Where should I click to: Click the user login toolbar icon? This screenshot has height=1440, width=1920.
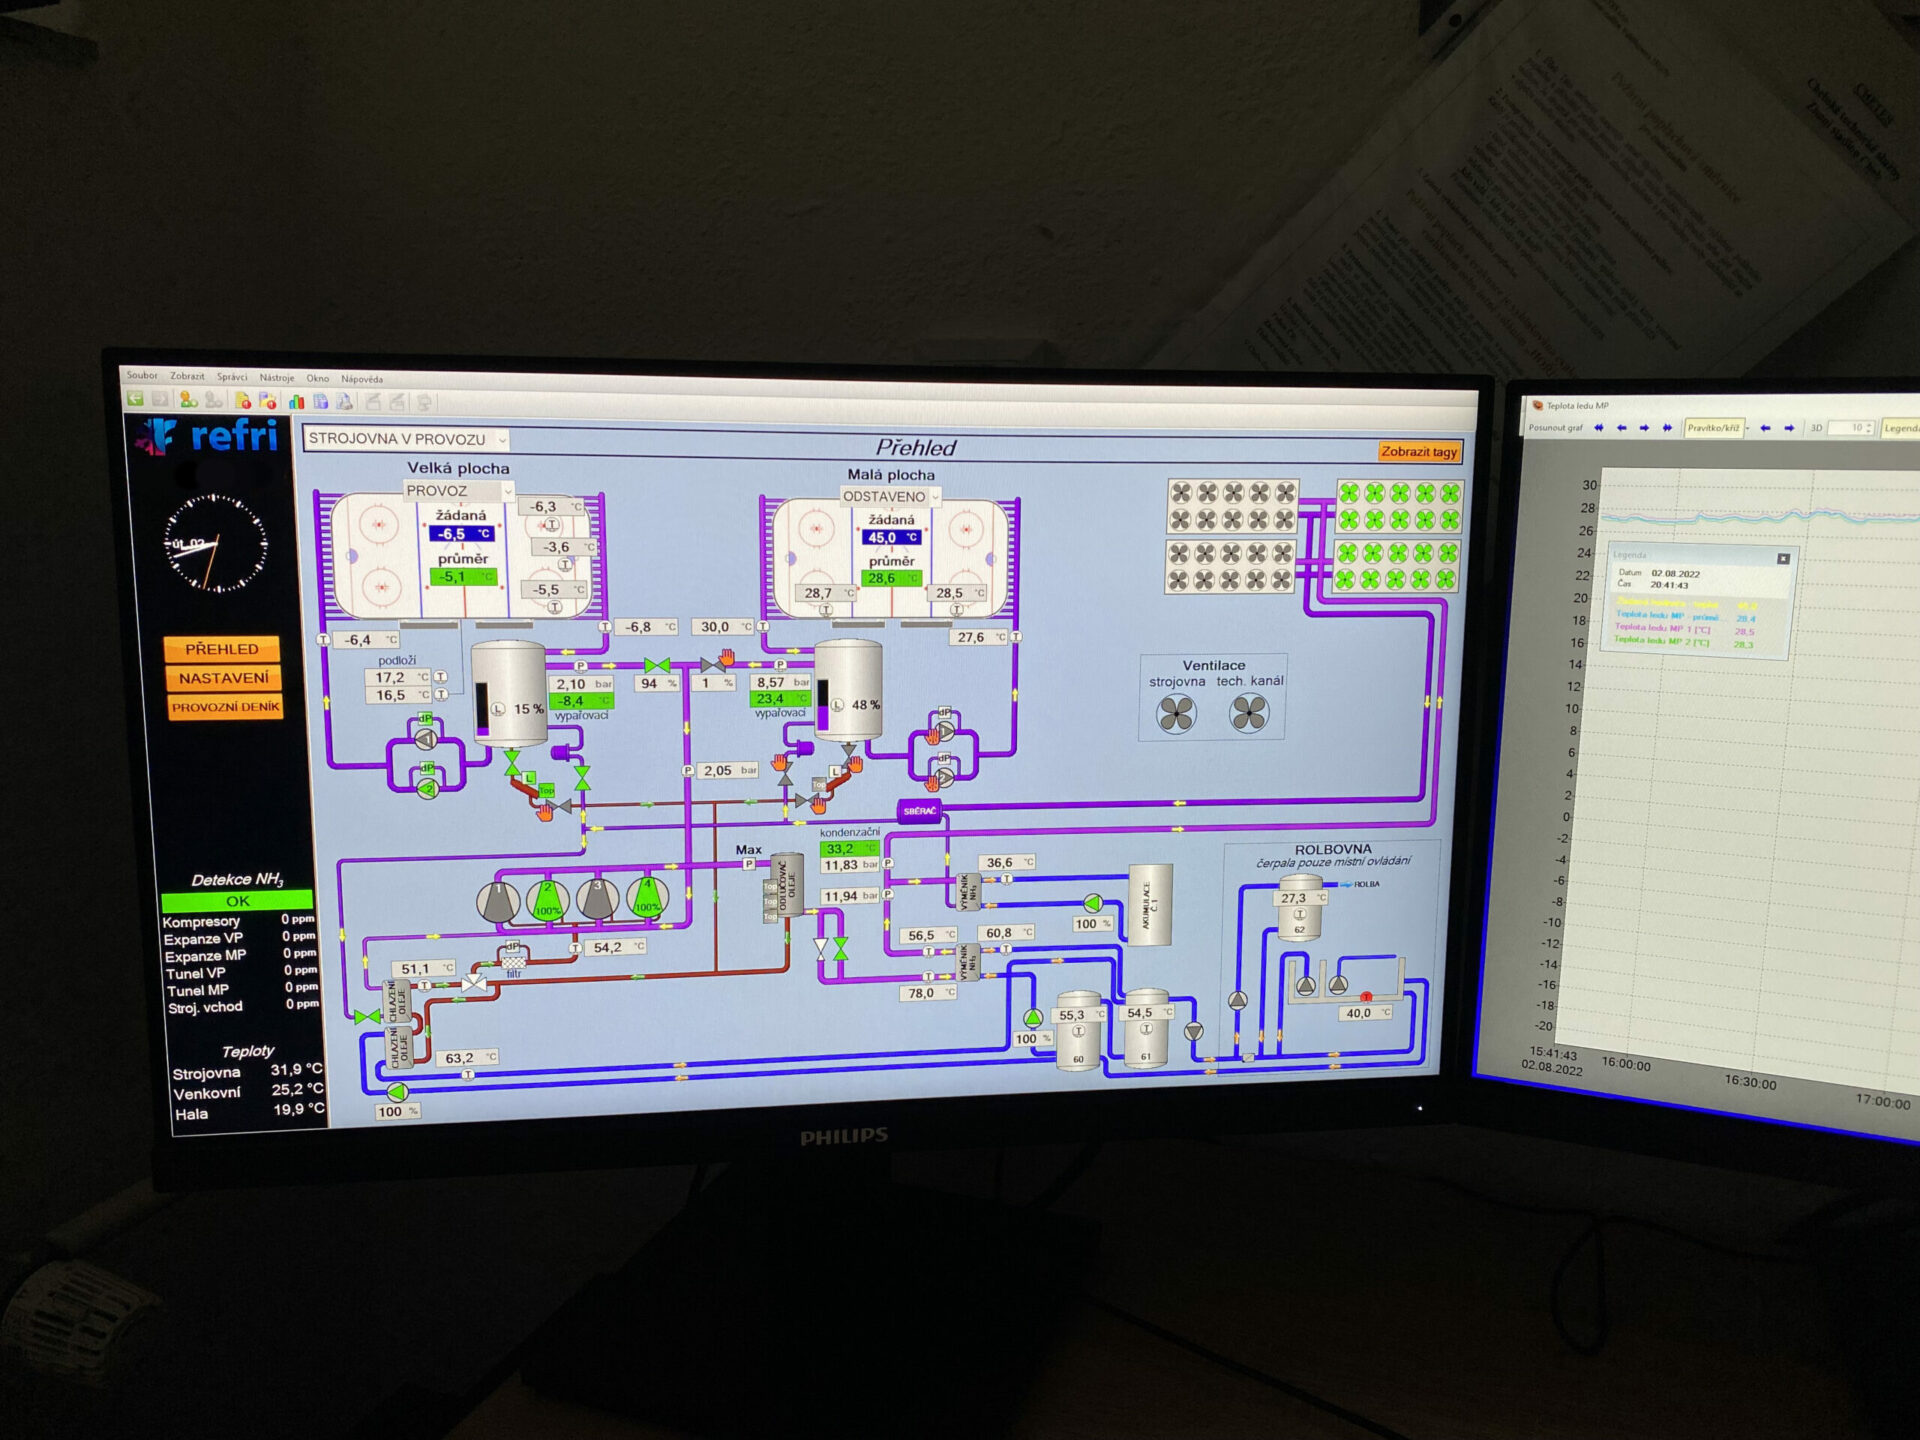[x=188, y=400]
